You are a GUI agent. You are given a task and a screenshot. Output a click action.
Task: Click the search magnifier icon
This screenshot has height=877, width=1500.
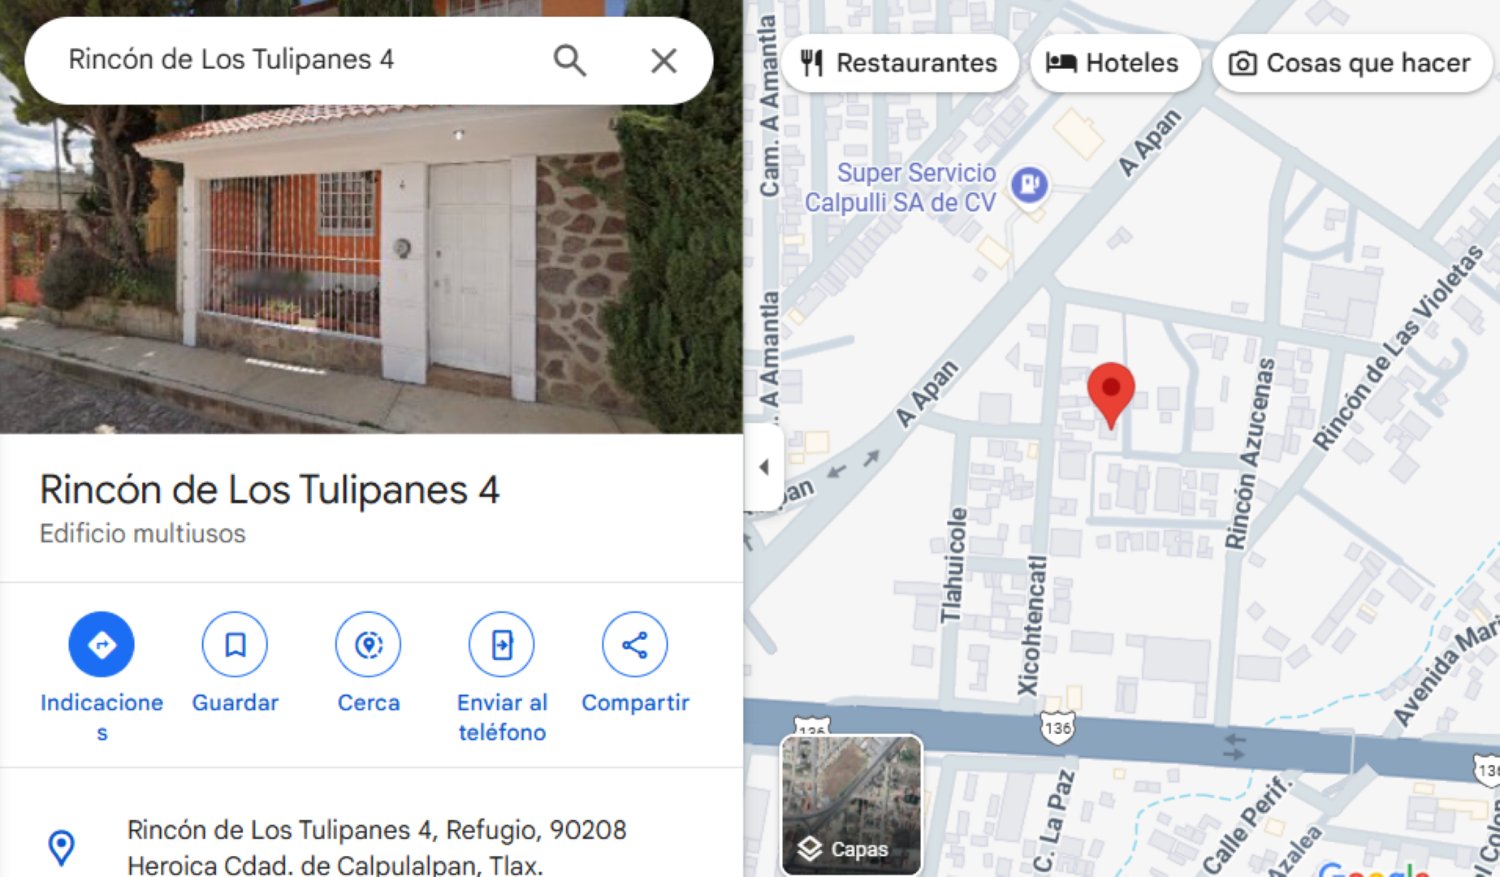pos(569,60)
